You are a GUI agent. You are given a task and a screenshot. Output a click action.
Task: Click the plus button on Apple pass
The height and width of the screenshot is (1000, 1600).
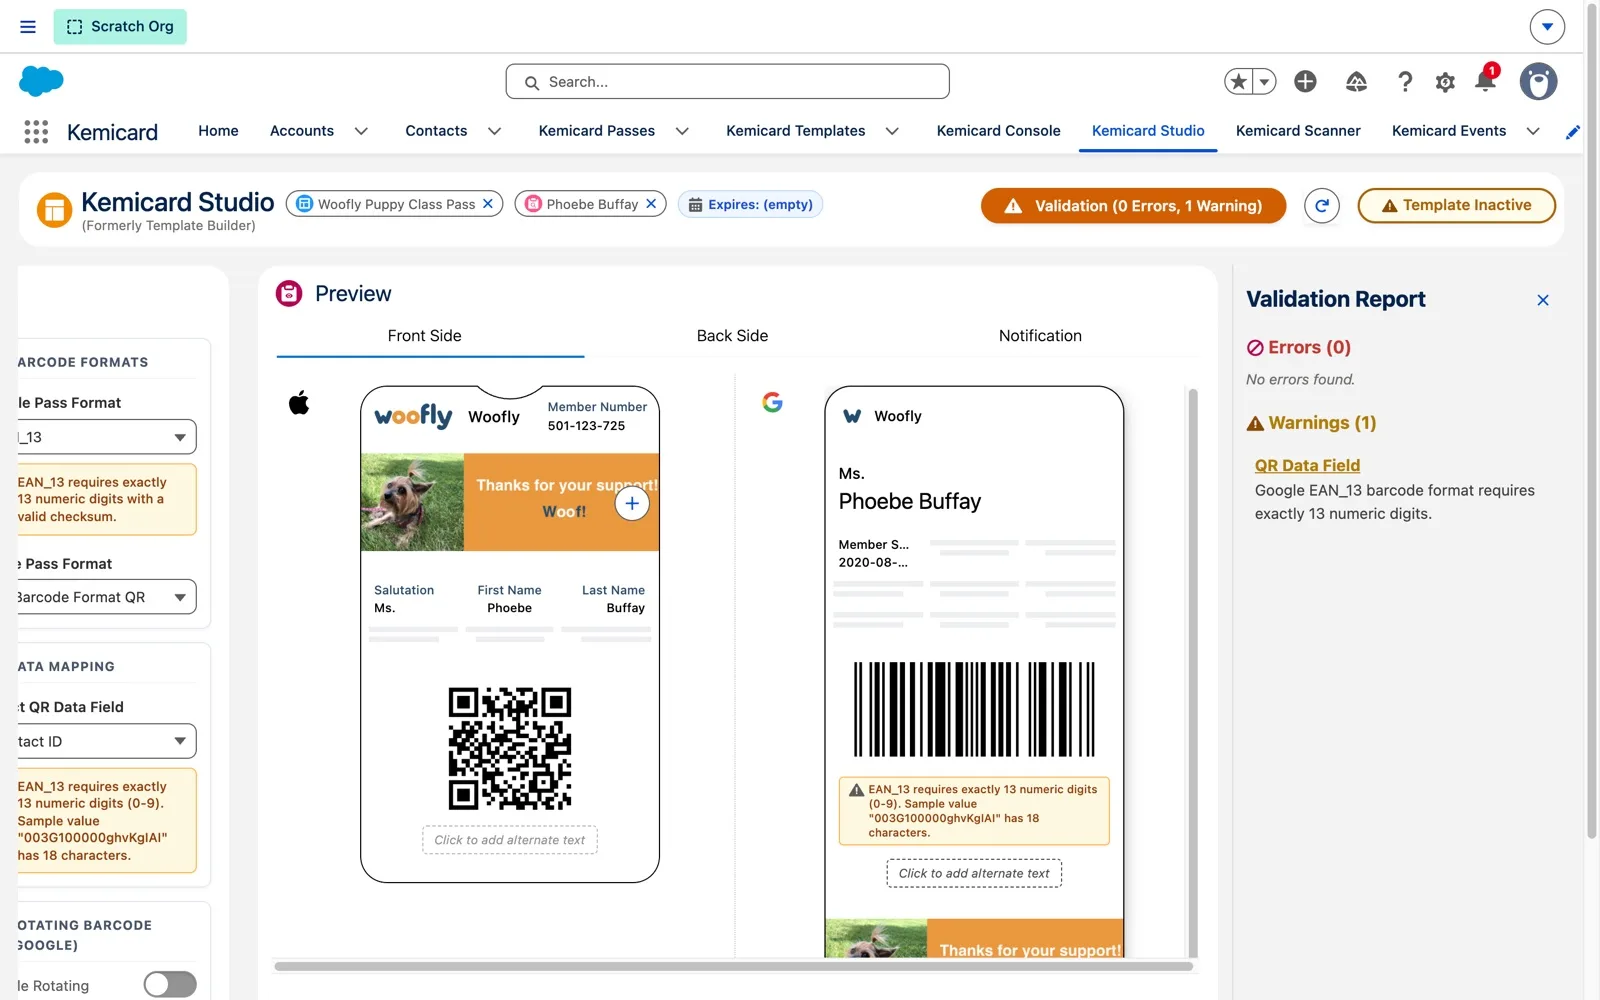(632, 503)
